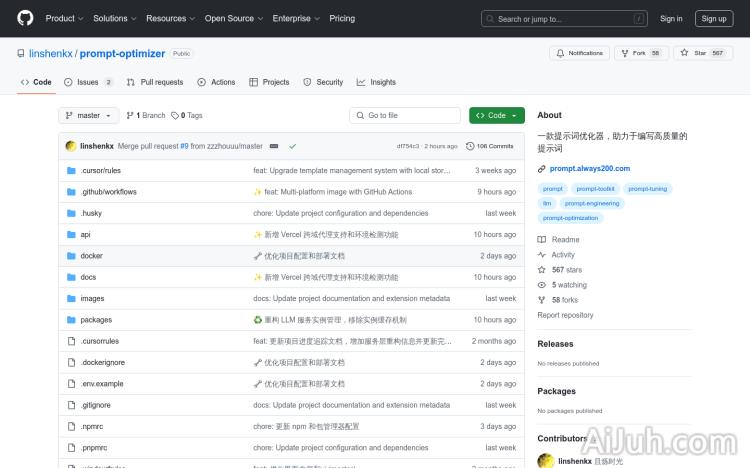Click the Activity pulse icon

[542, 255]
